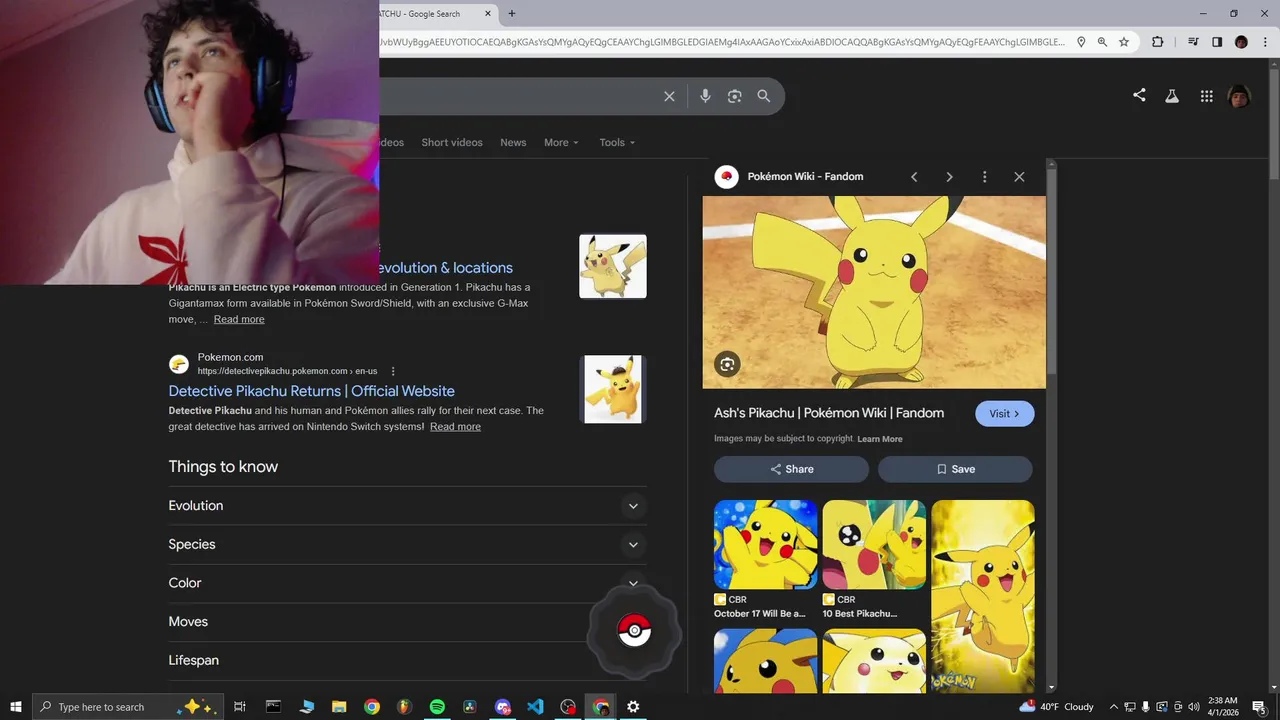Save the image with the Save button
1280x720 pixels.
coord(955,469)
